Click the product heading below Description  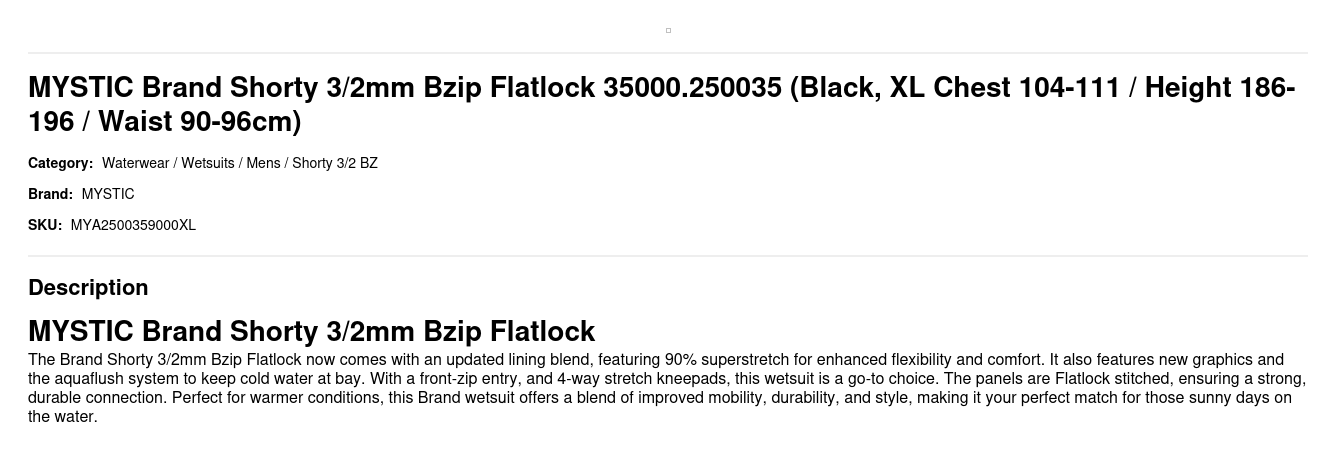coord(311,331)
